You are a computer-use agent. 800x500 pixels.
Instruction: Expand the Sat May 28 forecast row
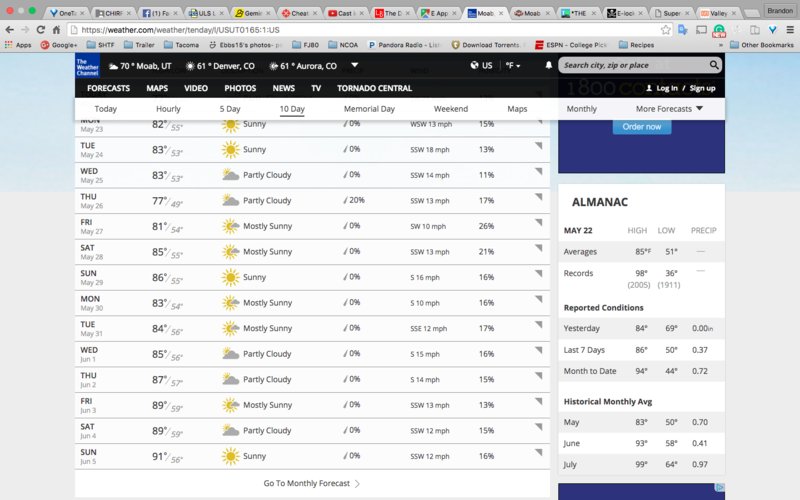pyautogui.click(x=538, y=248)
